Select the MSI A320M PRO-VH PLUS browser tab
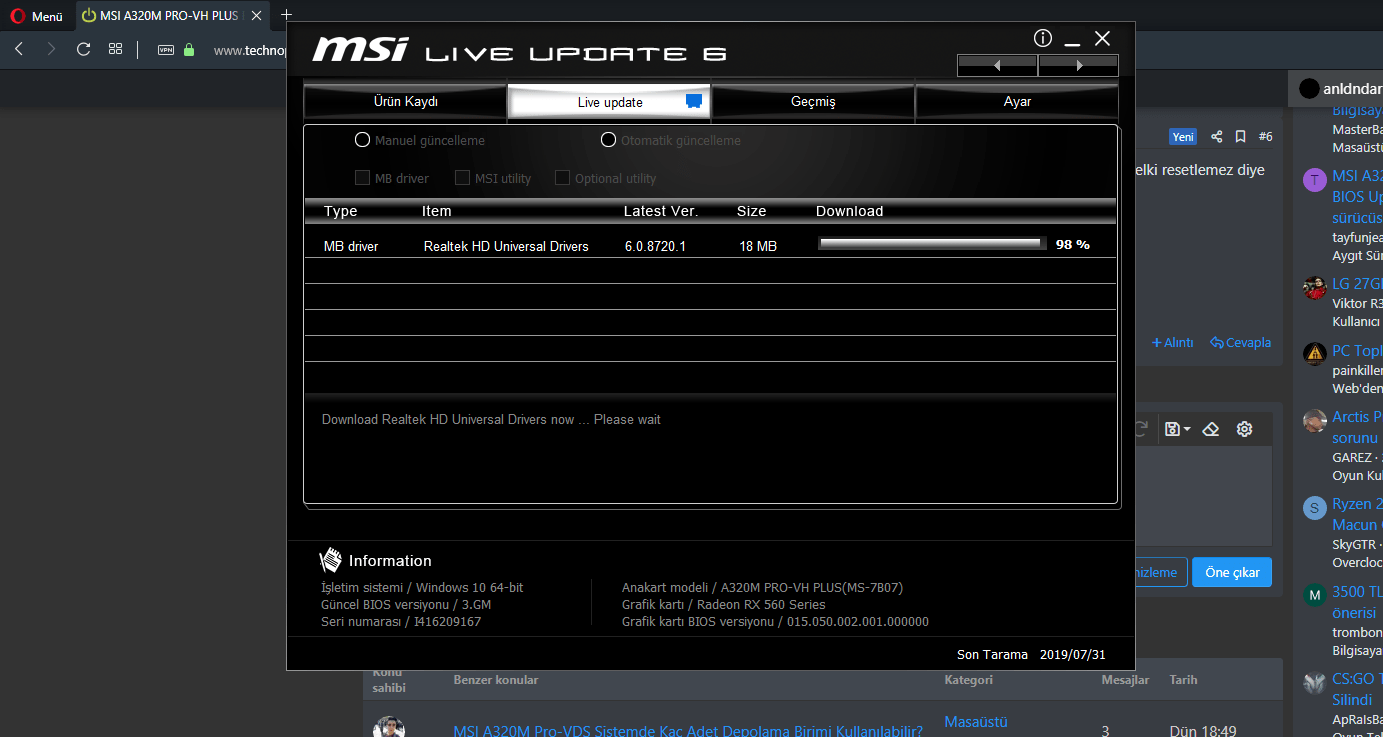The width and height of the screenshot is (1383, 737). point(173,16)
